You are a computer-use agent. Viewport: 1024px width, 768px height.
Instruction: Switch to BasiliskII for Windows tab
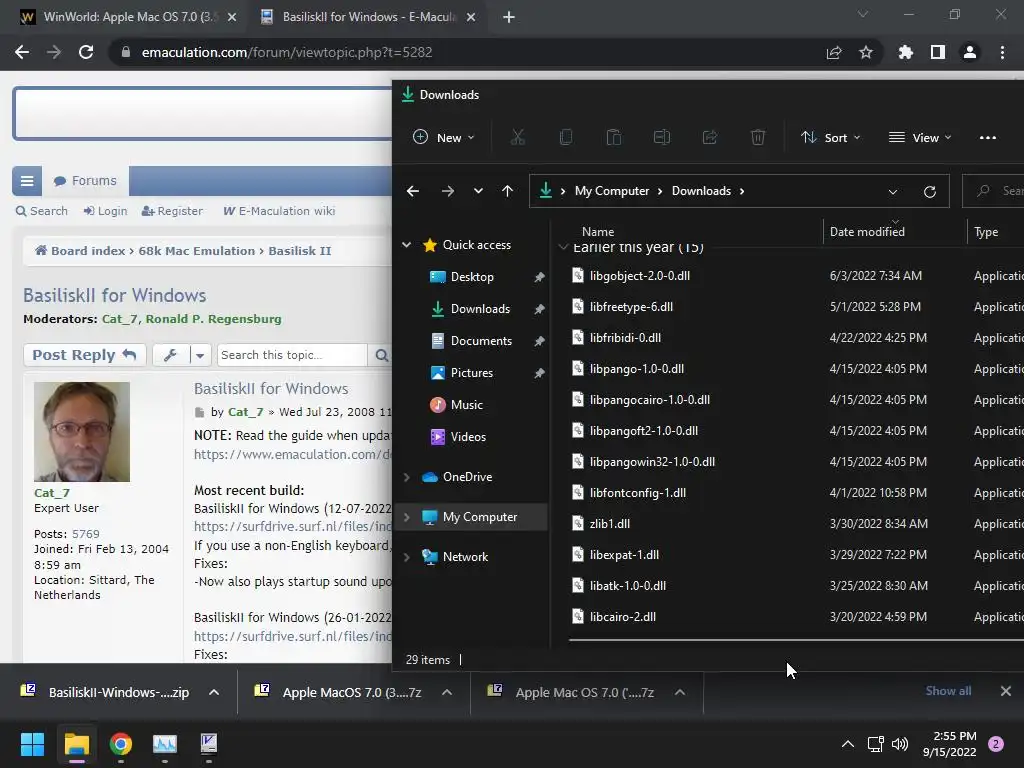(368, 16)
